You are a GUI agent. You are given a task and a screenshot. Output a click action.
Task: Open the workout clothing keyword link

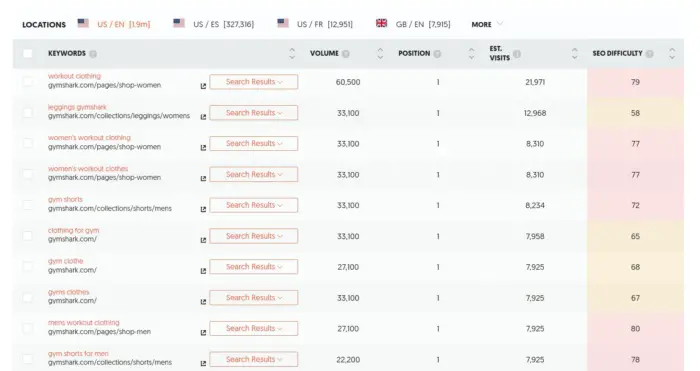[x=75, y=76]
